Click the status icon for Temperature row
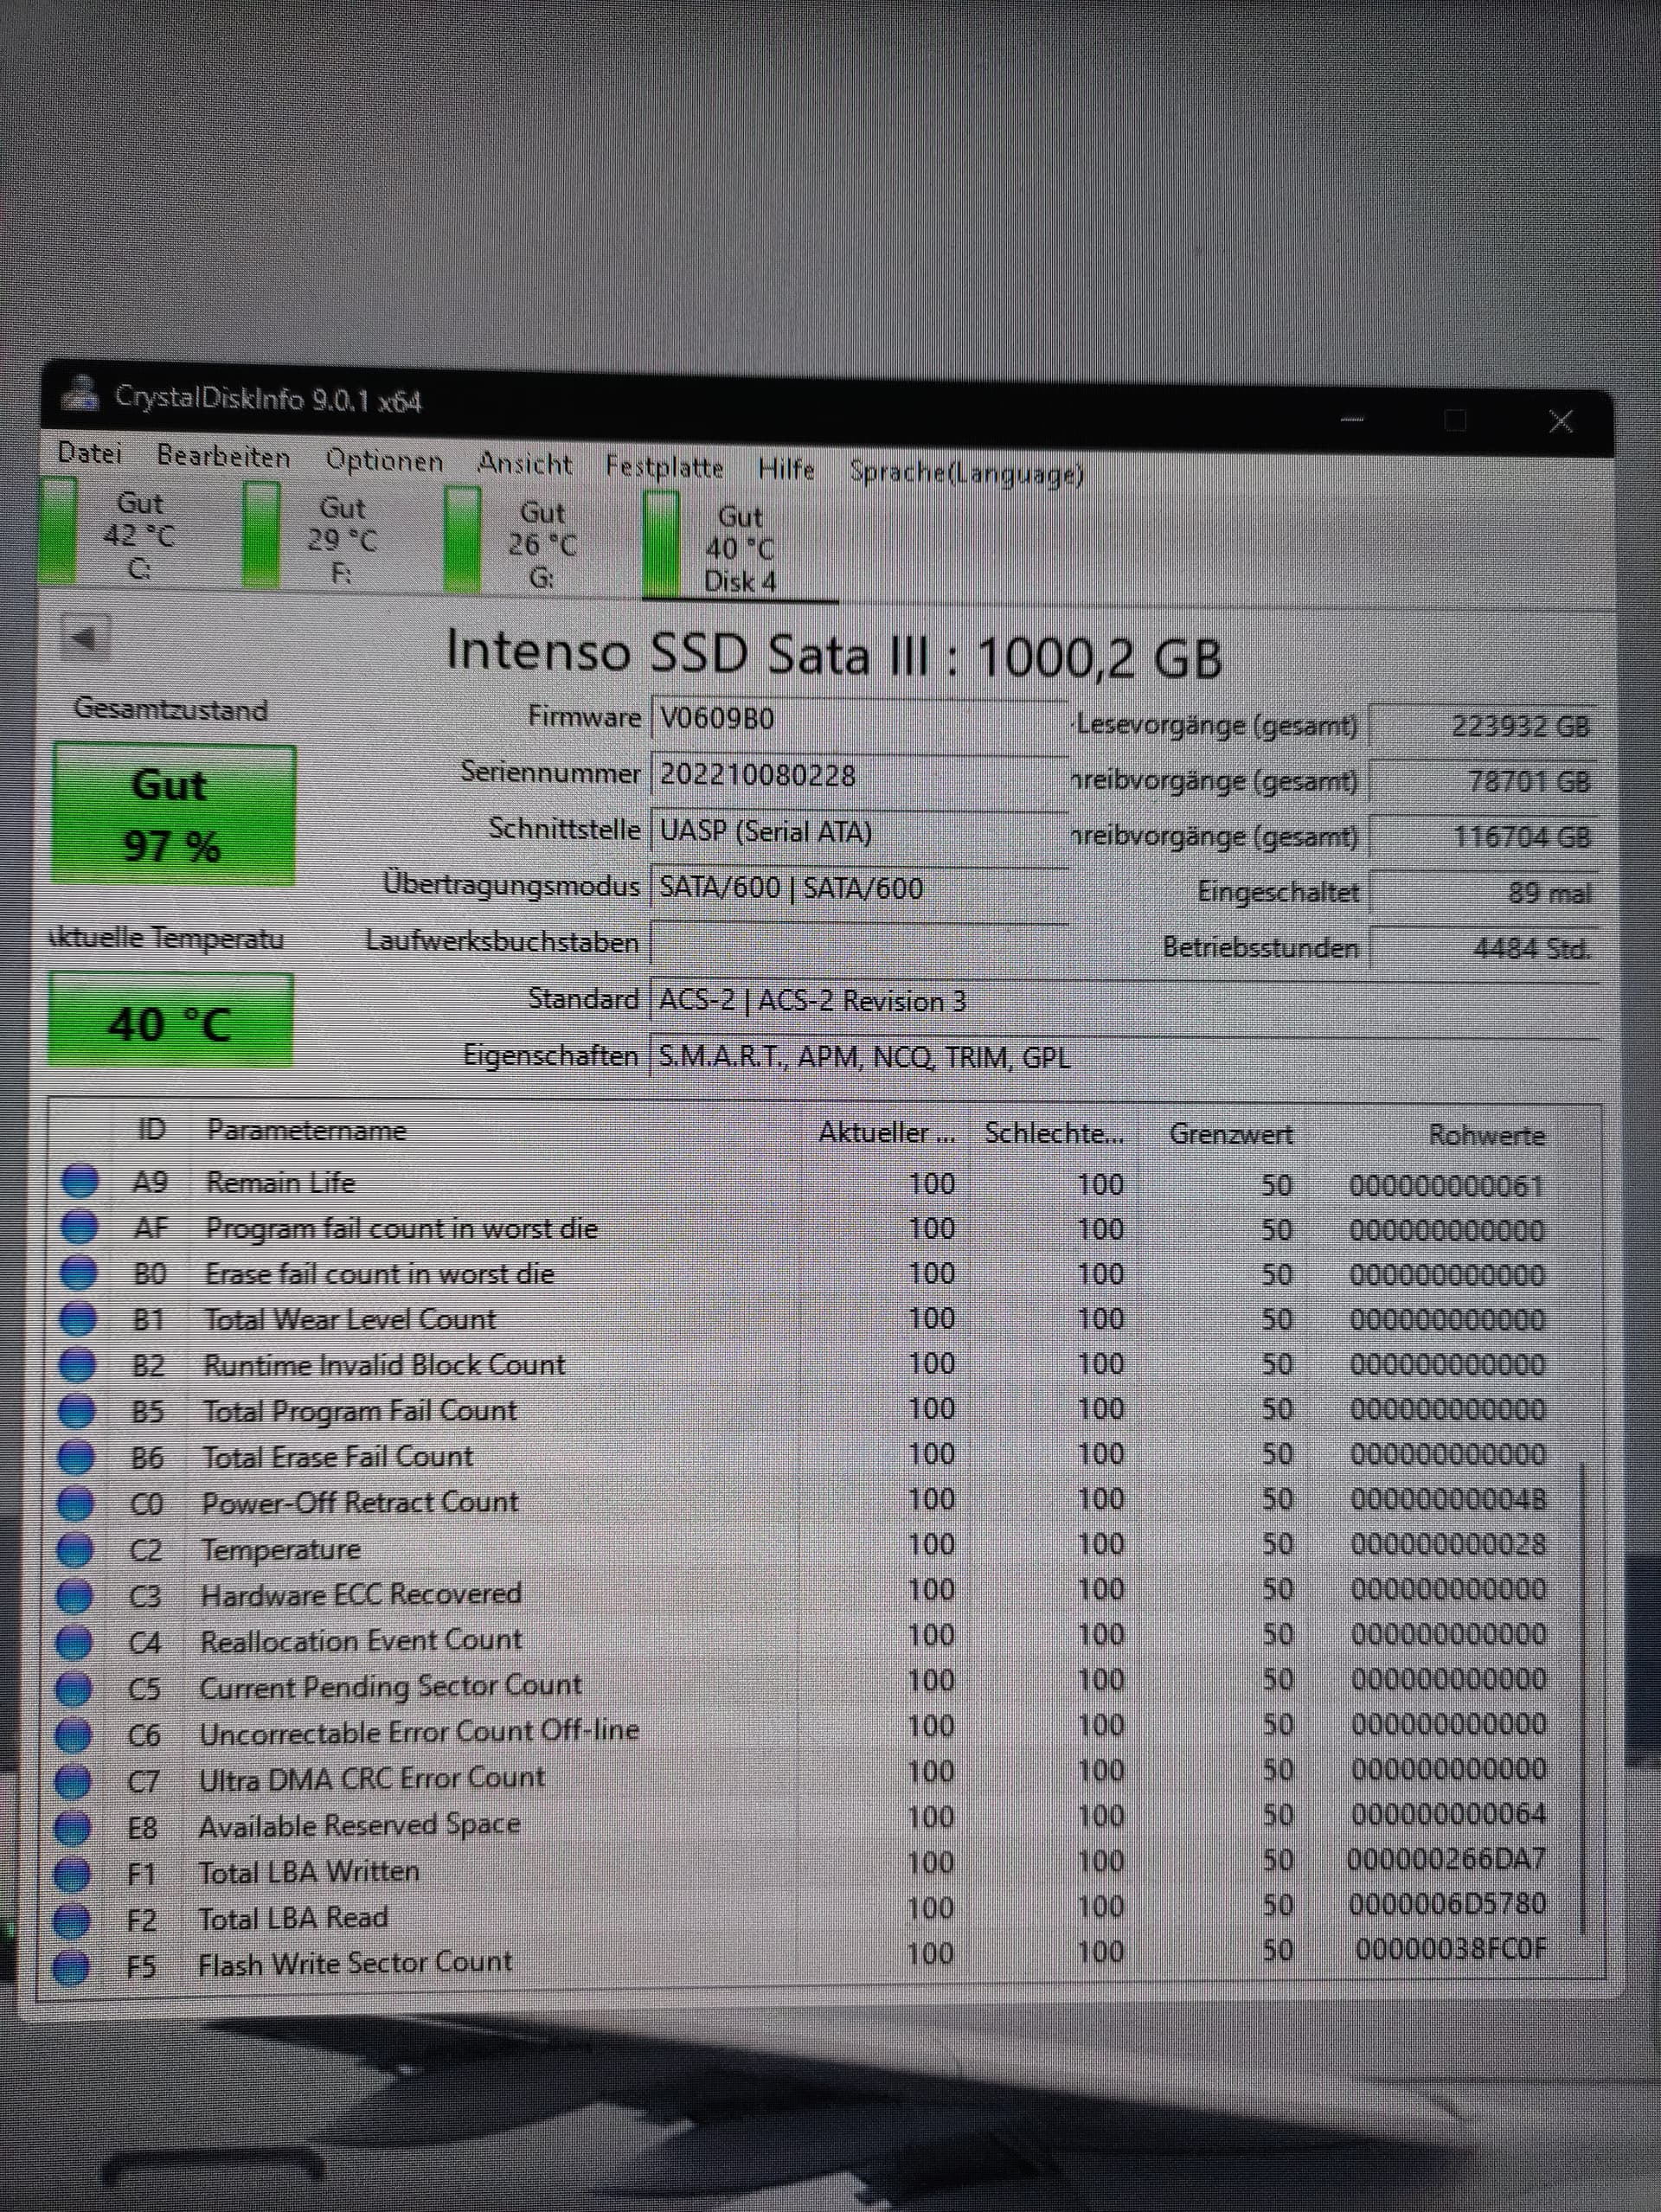1661x2212 pixels. (74, 1550)
